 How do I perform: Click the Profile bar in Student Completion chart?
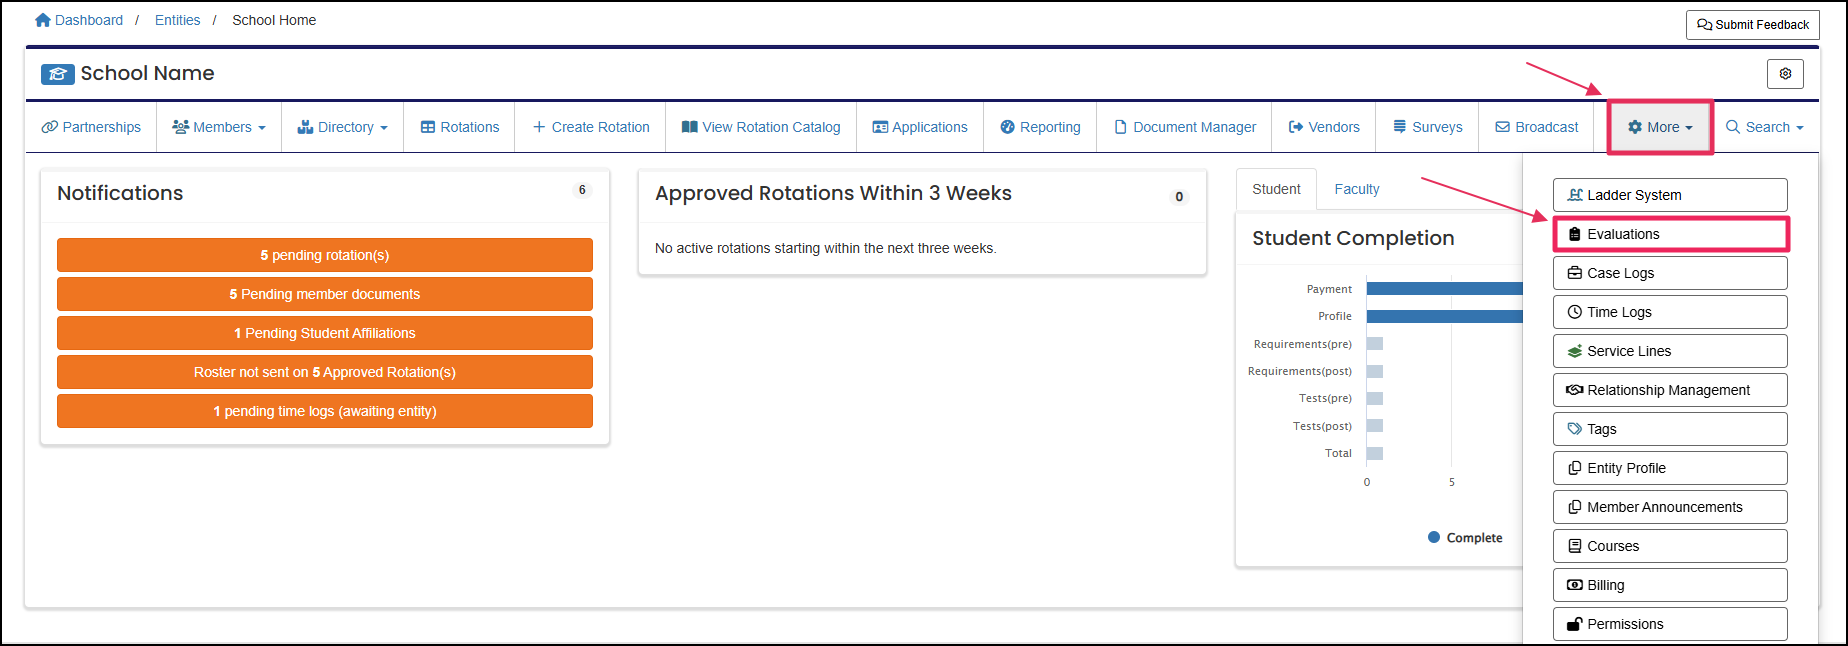tap(1445, 316)
